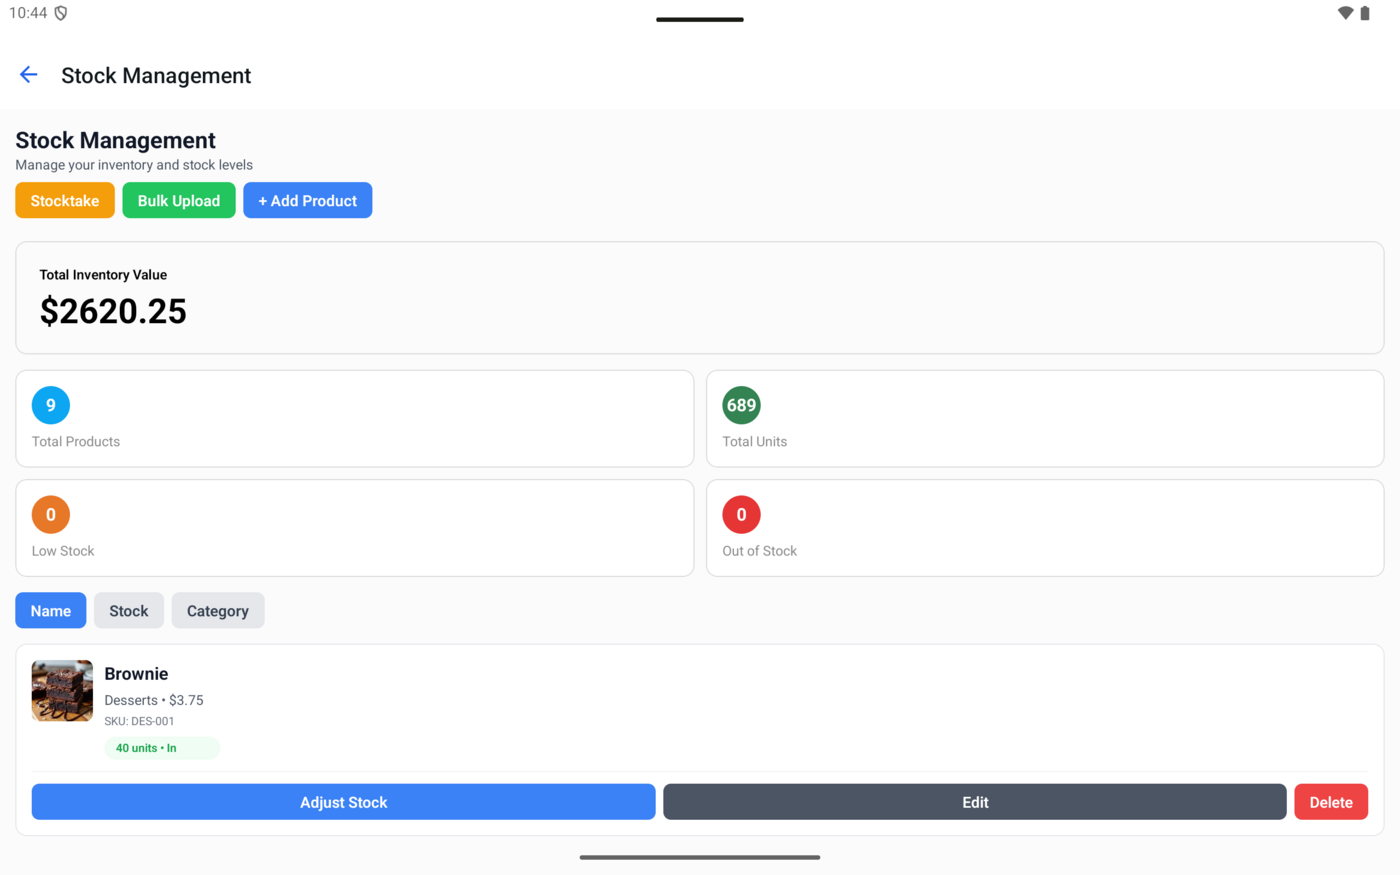Screen dimensions: 1400x875
Task: Tap the Low Stock label
Action: click(63, 551)
